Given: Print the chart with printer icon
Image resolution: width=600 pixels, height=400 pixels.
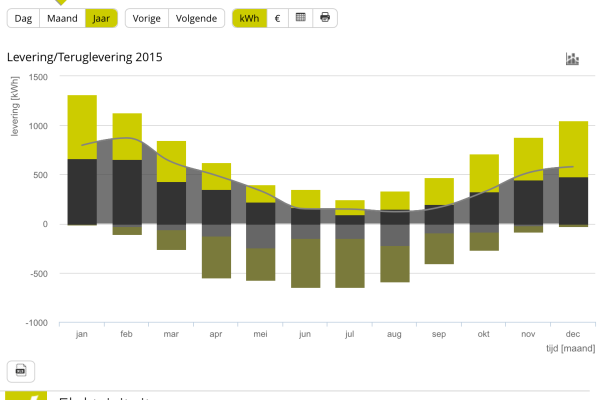Looking at the screenshot, I should [x=324, y=18].
